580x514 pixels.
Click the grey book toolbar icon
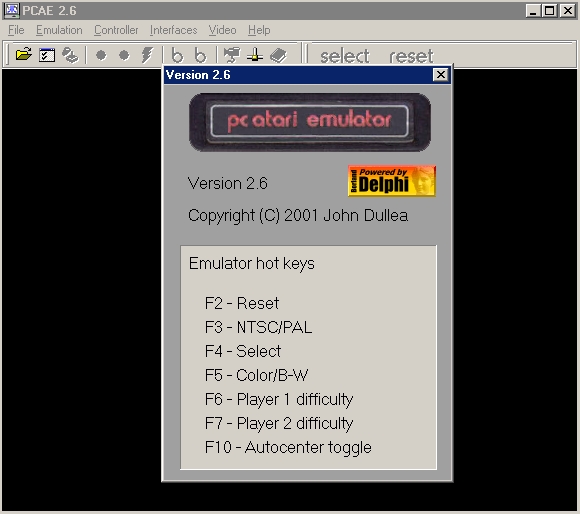click(x=278, y=55)
